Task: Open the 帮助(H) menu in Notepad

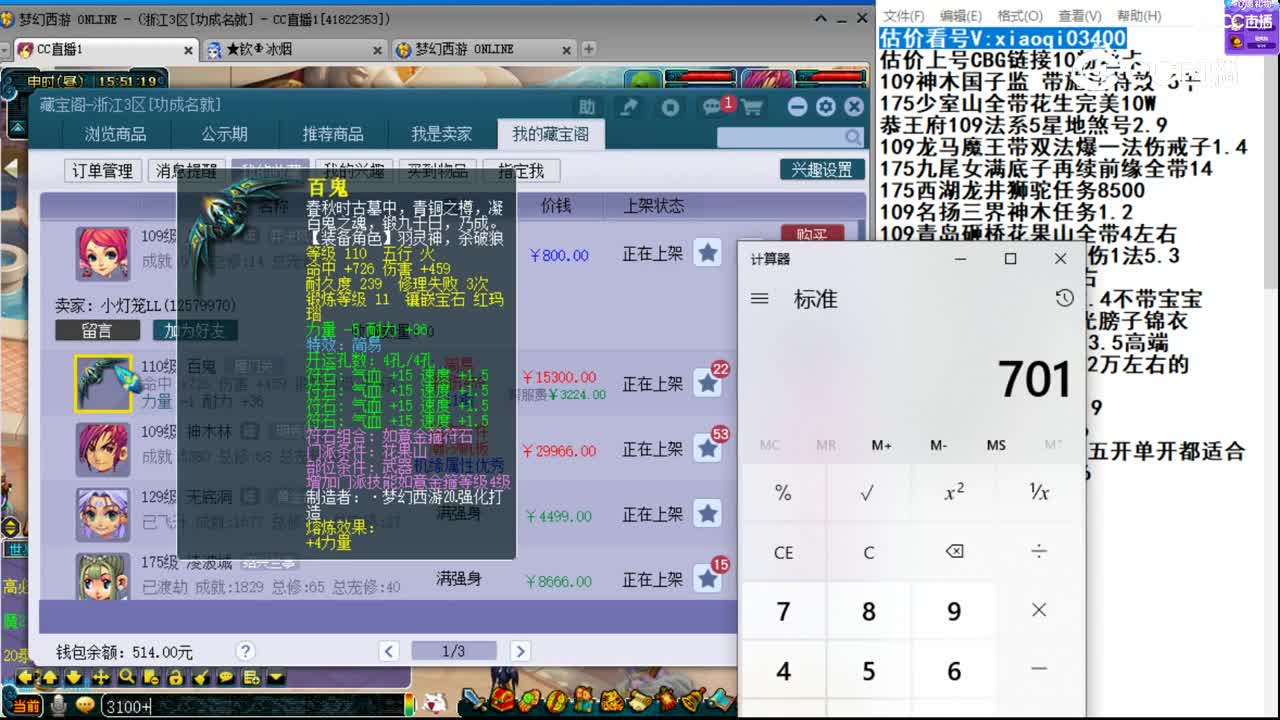Action: point(1139,16)
